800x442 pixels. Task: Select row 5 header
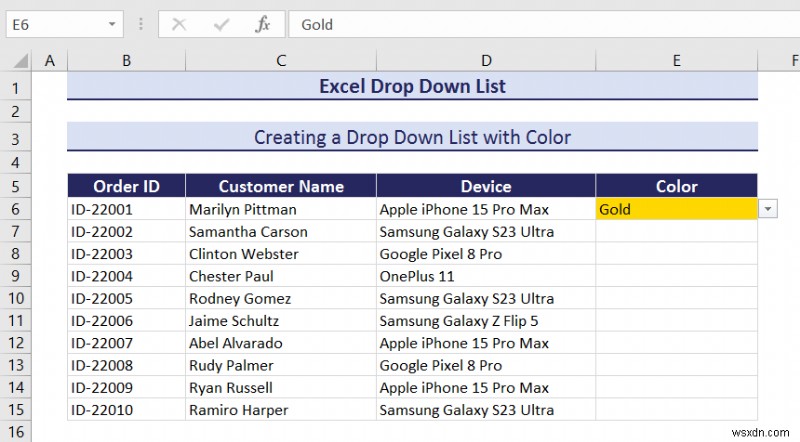tap(16, 186)
